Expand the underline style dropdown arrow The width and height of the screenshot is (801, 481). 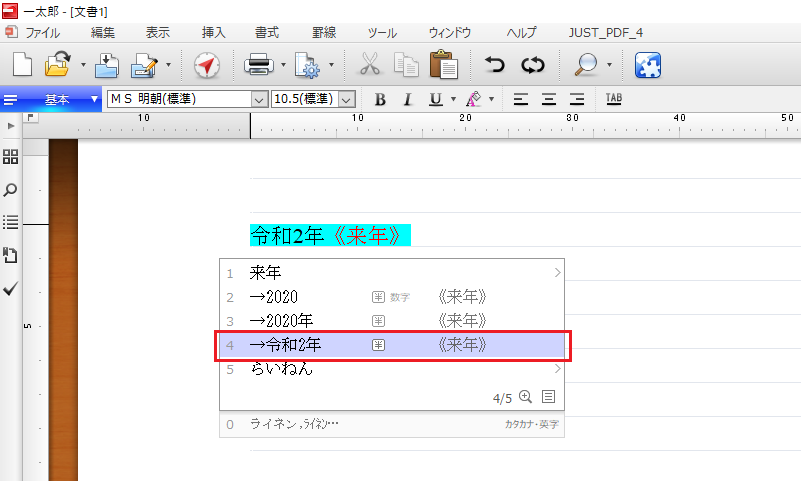click(453, 99)
